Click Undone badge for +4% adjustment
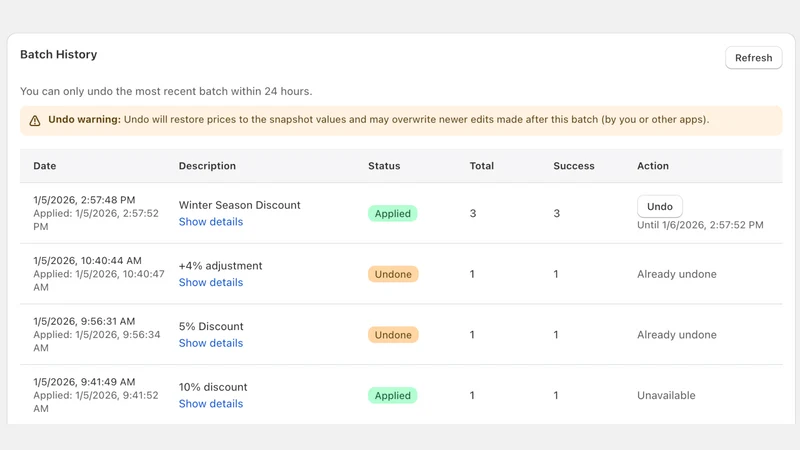Image resolution: width=800 pixels, height=450 pixels. point(393,274)
